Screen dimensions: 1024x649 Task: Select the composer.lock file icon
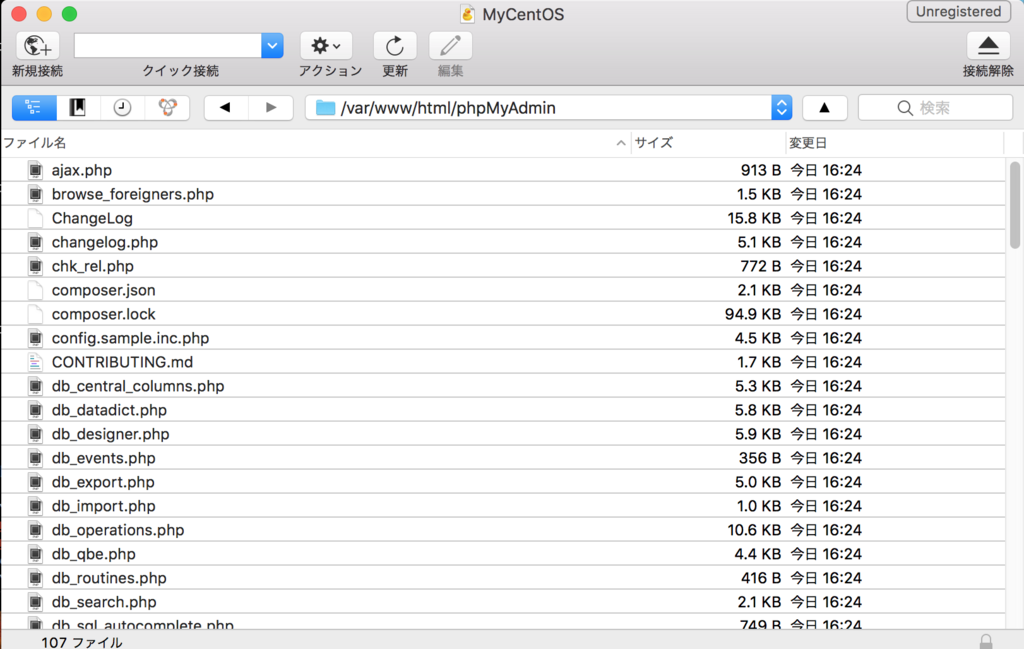pyautogui.click(x=35, y=314)
